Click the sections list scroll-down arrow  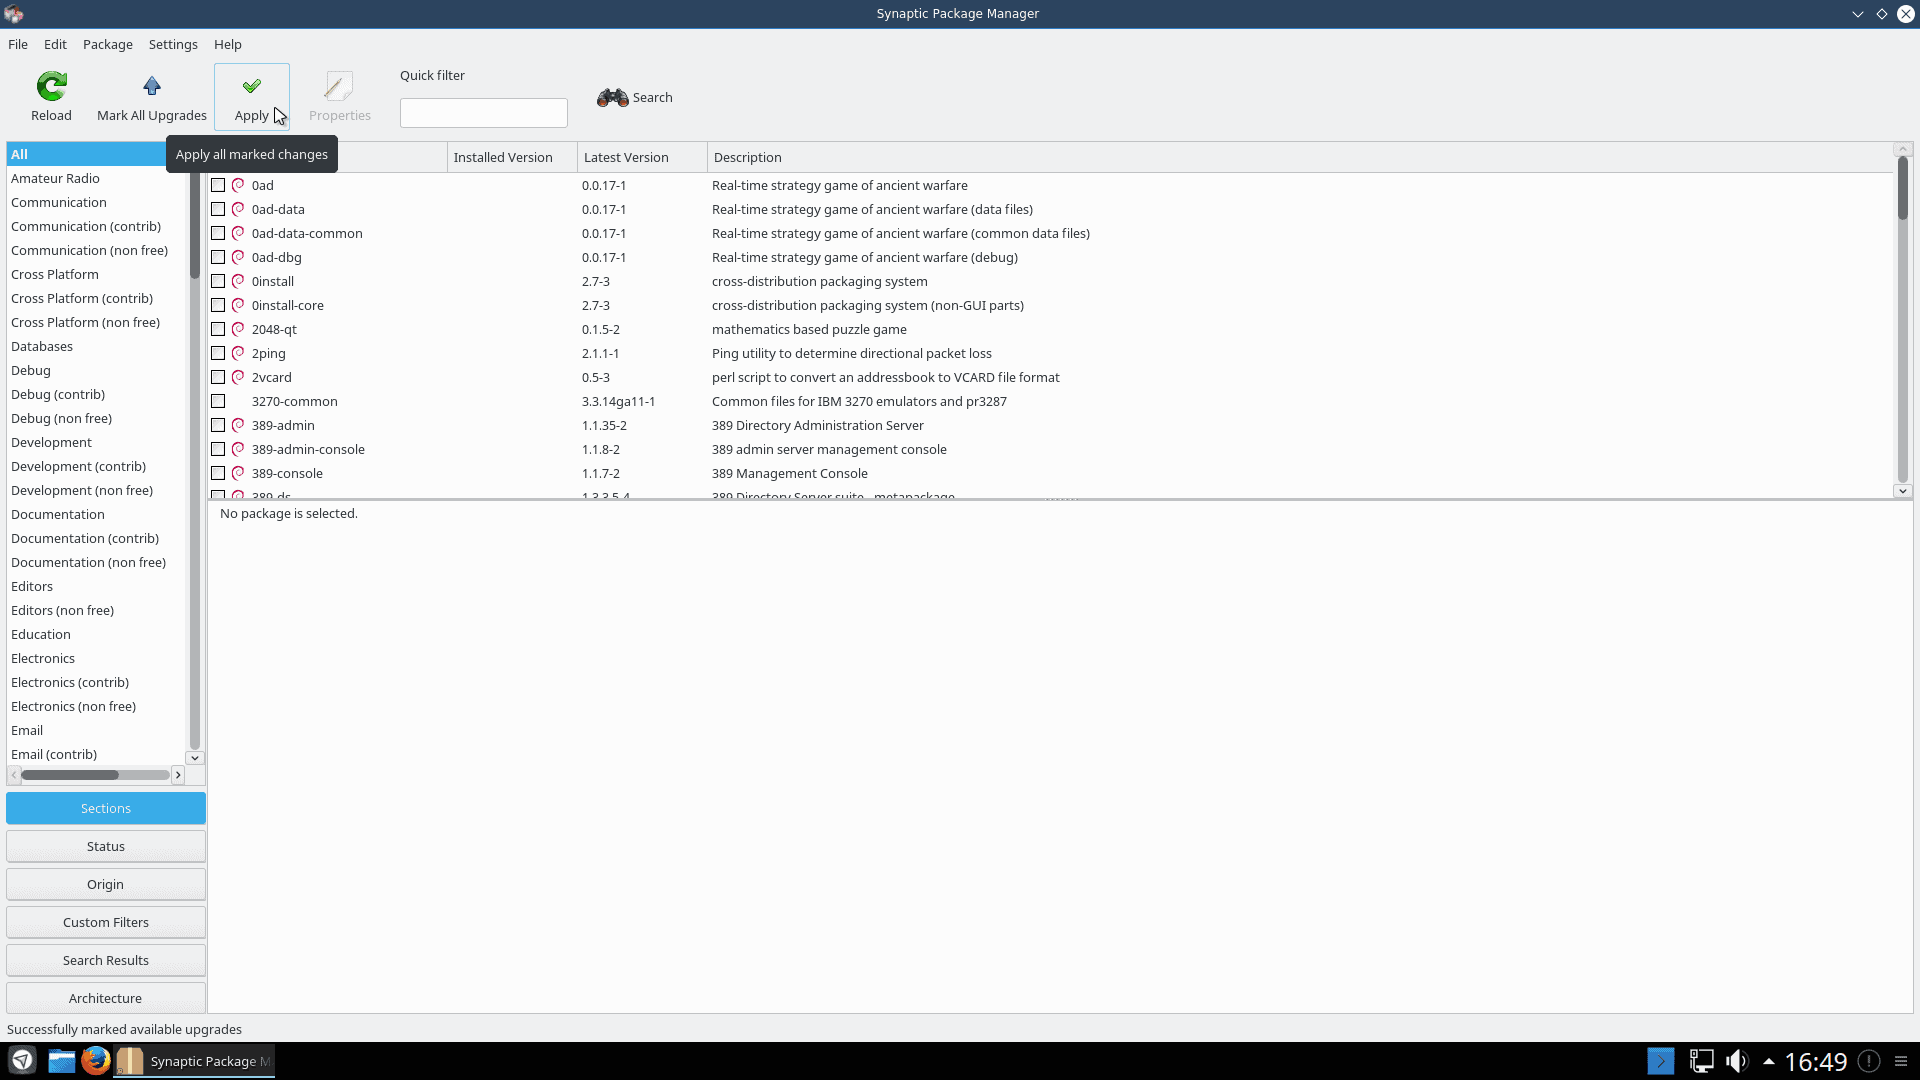coord(195,758)
